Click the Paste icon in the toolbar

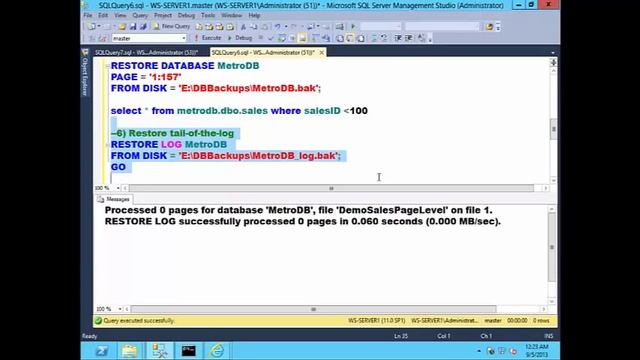tap(265, 27)
